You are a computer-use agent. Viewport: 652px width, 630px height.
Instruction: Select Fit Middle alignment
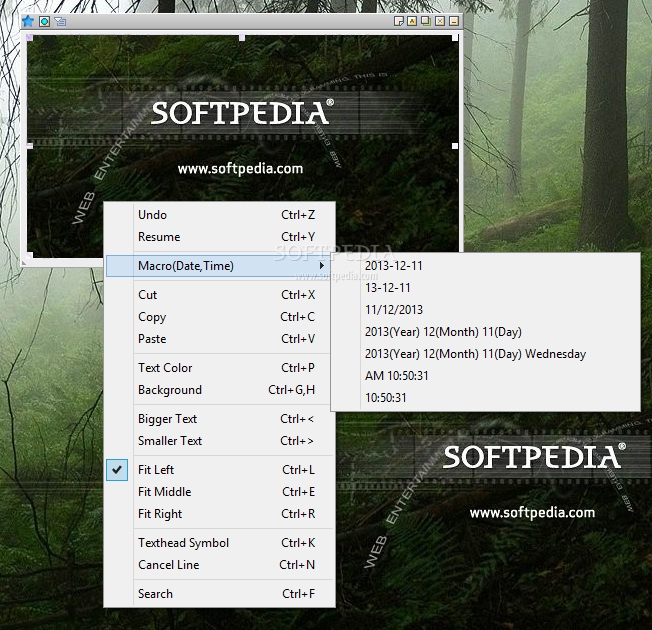(220, 492)
